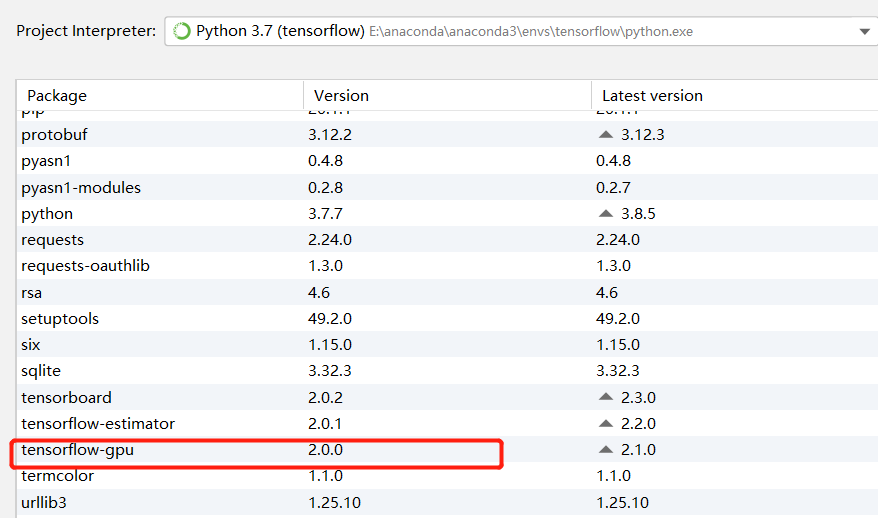Click version 2.0.2 of tensorboard
Image resolution: width=878 pixels, height=518 pixels.
(x=325, y=397)
